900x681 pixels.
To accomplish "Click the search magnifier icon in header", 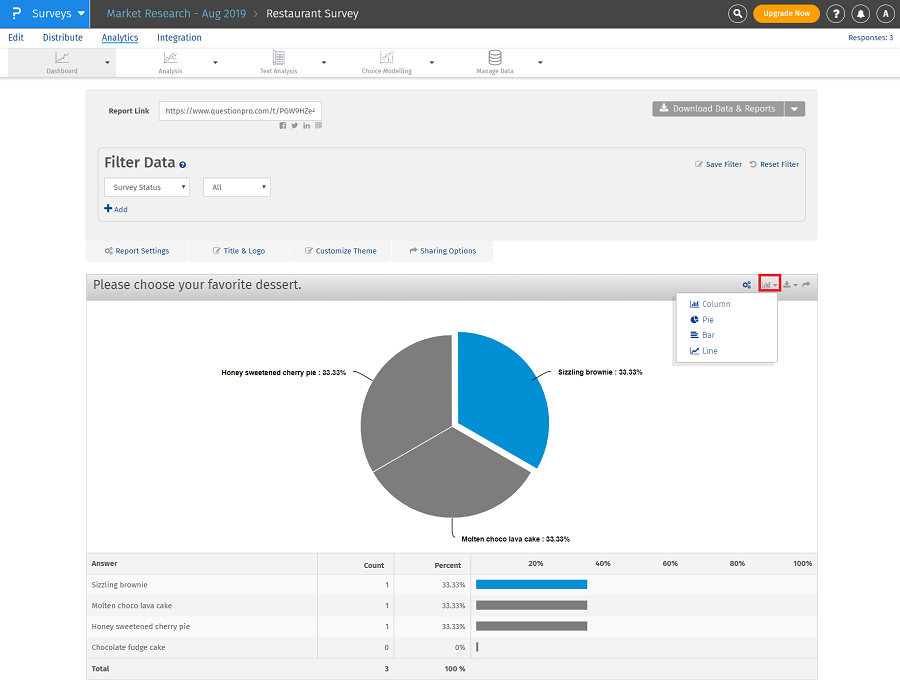I will 737,14.
